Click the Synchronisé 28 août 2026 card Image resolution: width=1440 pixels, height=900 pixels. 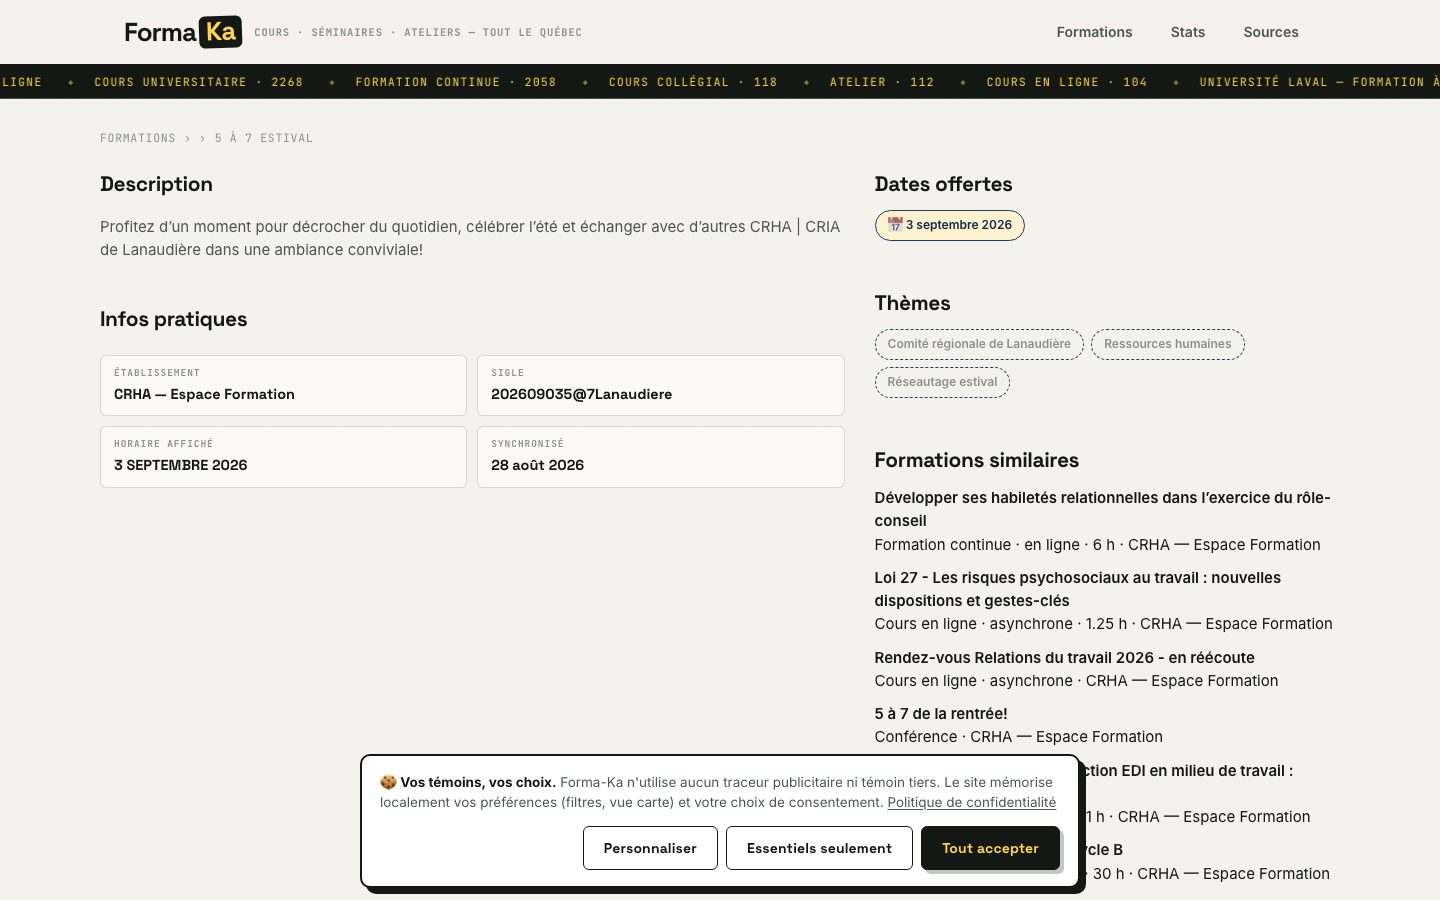tap(660, 456)
